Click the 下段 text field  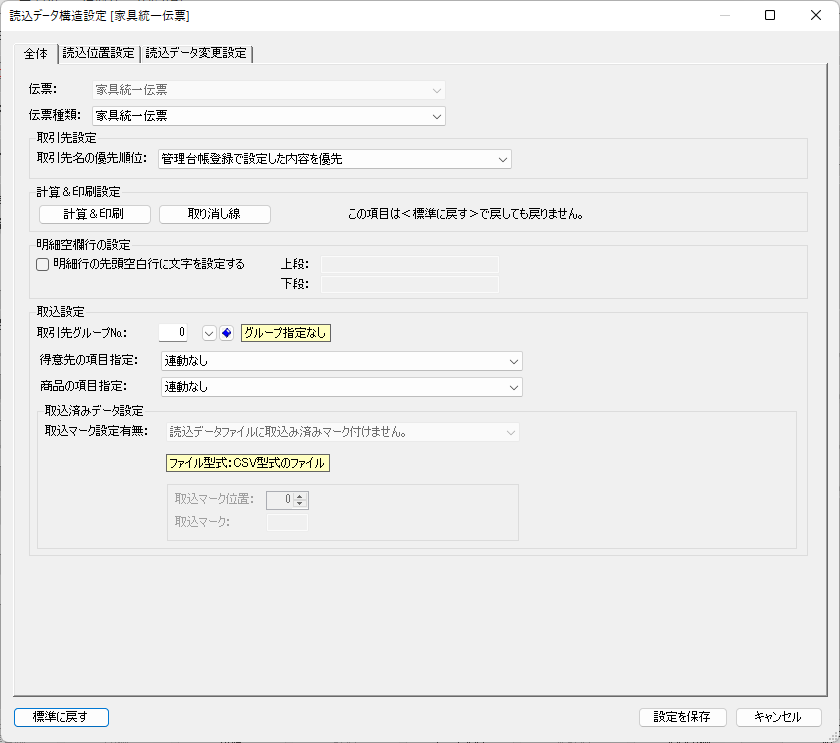click(x=410, y=284)
